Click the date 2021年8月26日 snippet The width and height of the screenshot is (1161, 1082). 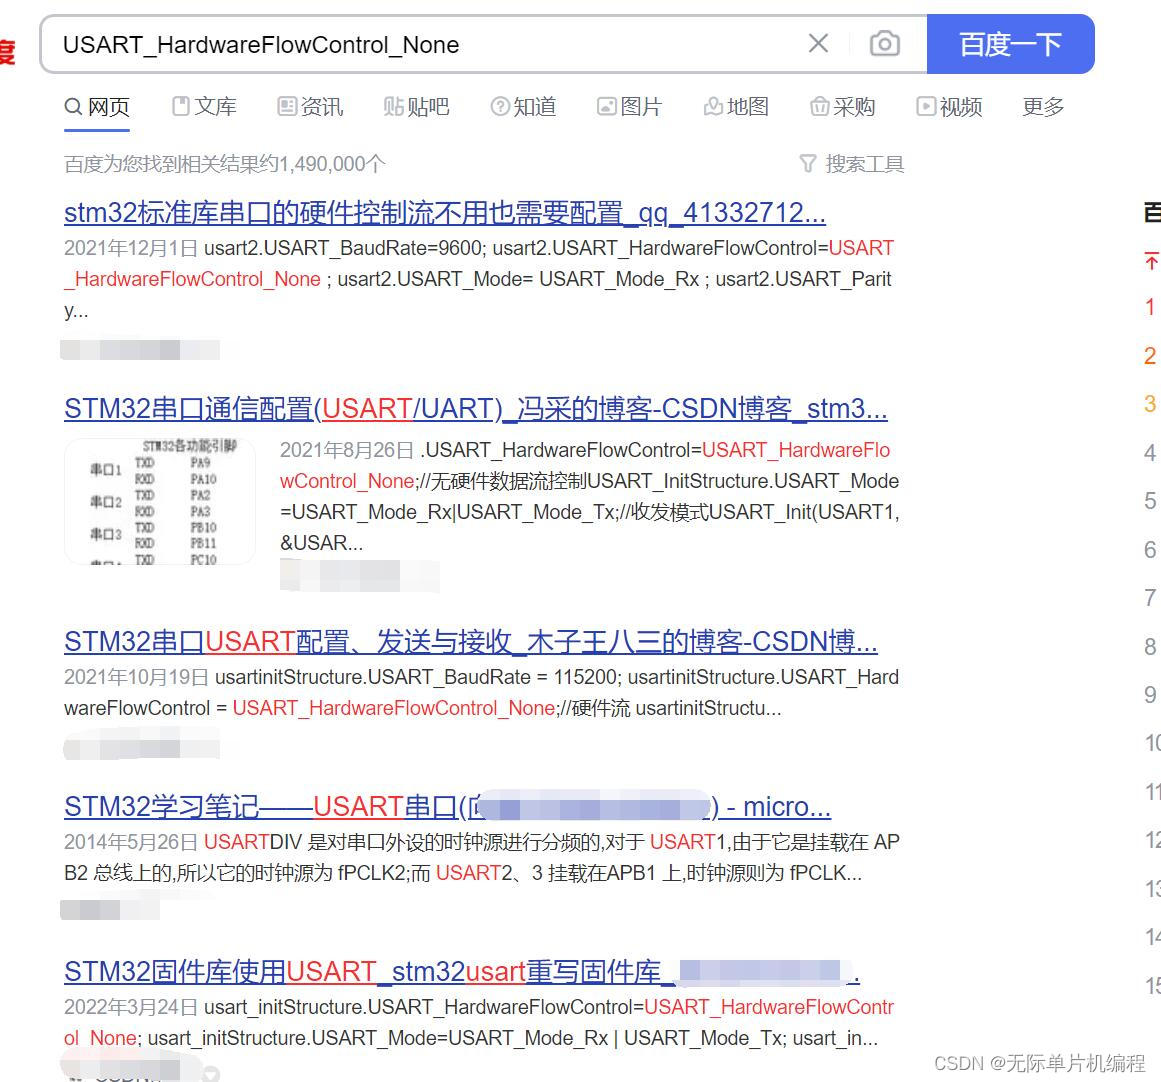point(347,450)
